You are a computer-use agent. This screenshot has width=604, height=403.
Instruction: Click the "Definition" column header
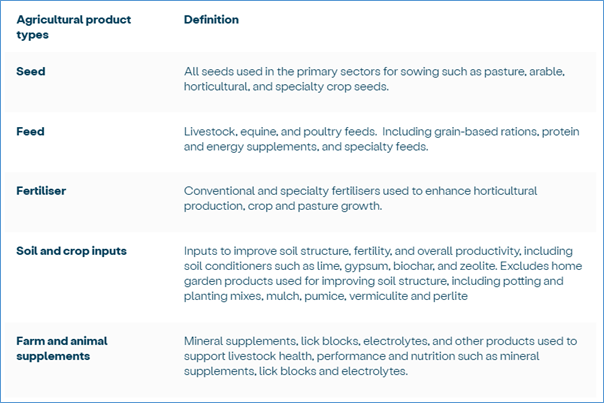click(x=211, y=20)
